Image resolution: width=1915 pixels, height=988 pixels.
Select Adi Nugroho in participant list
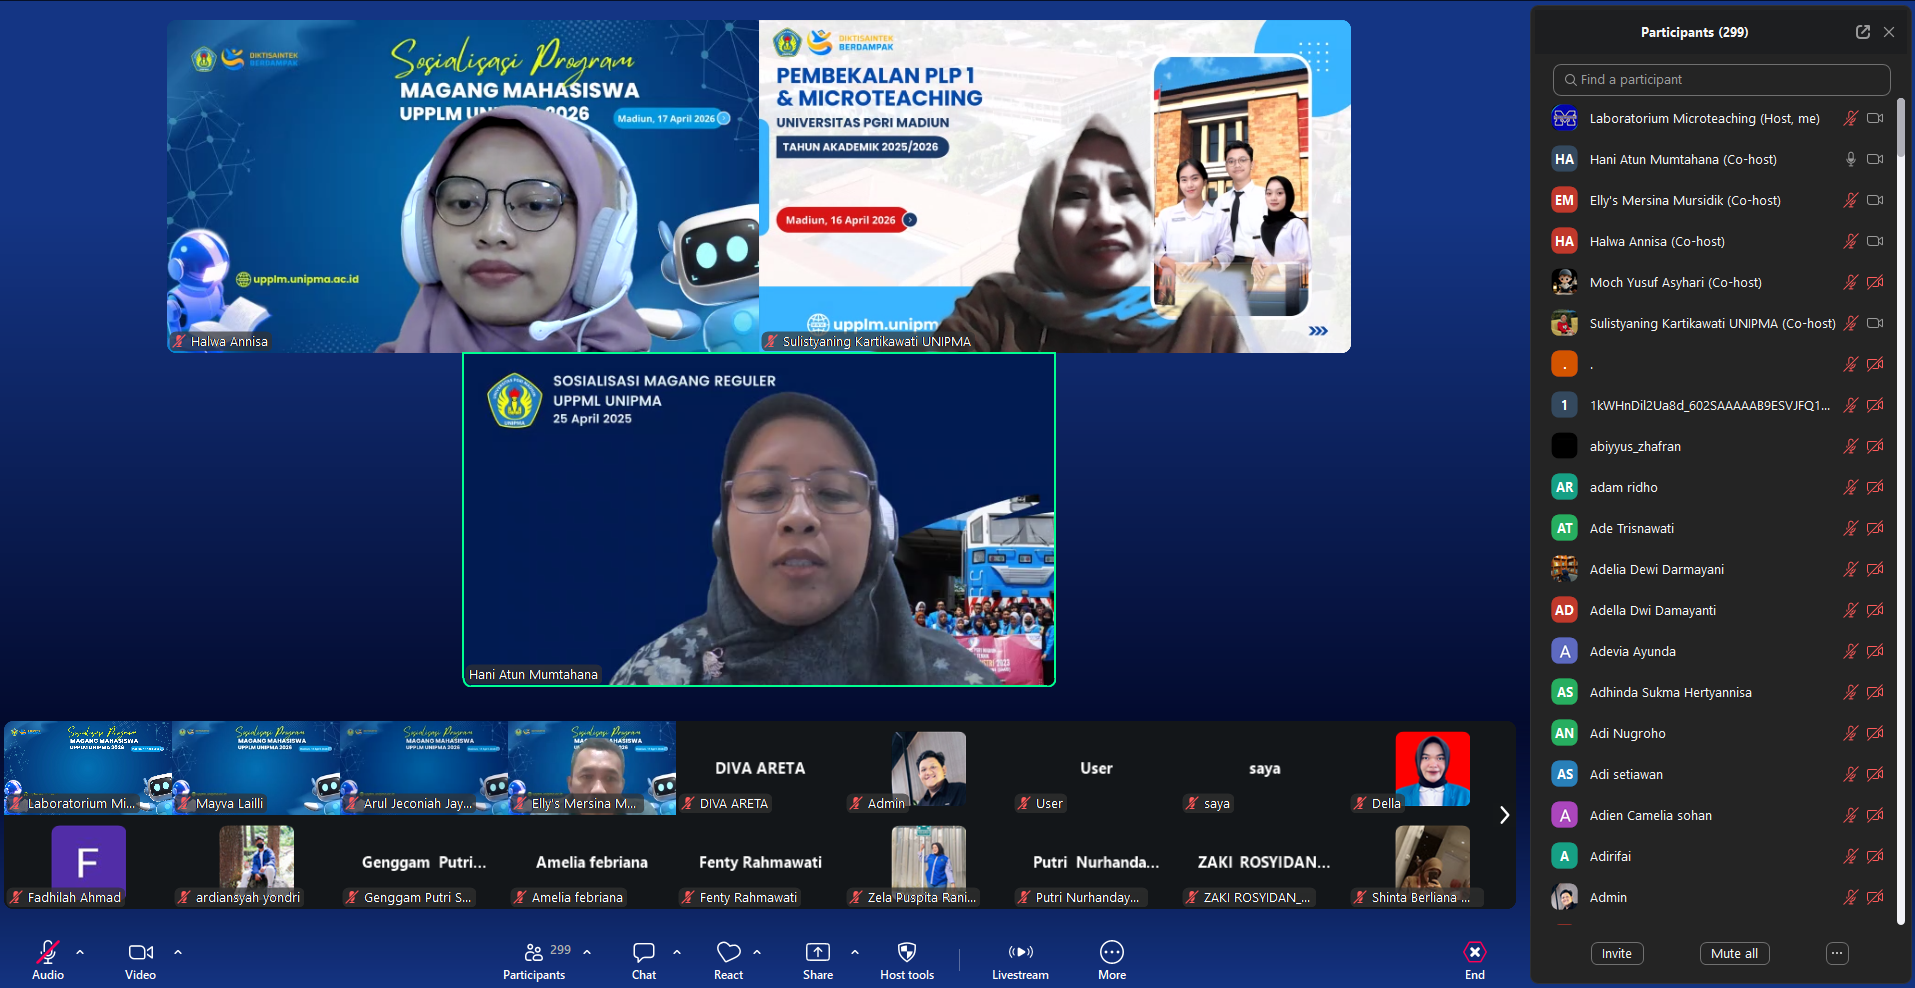(x=1627, y=733)
